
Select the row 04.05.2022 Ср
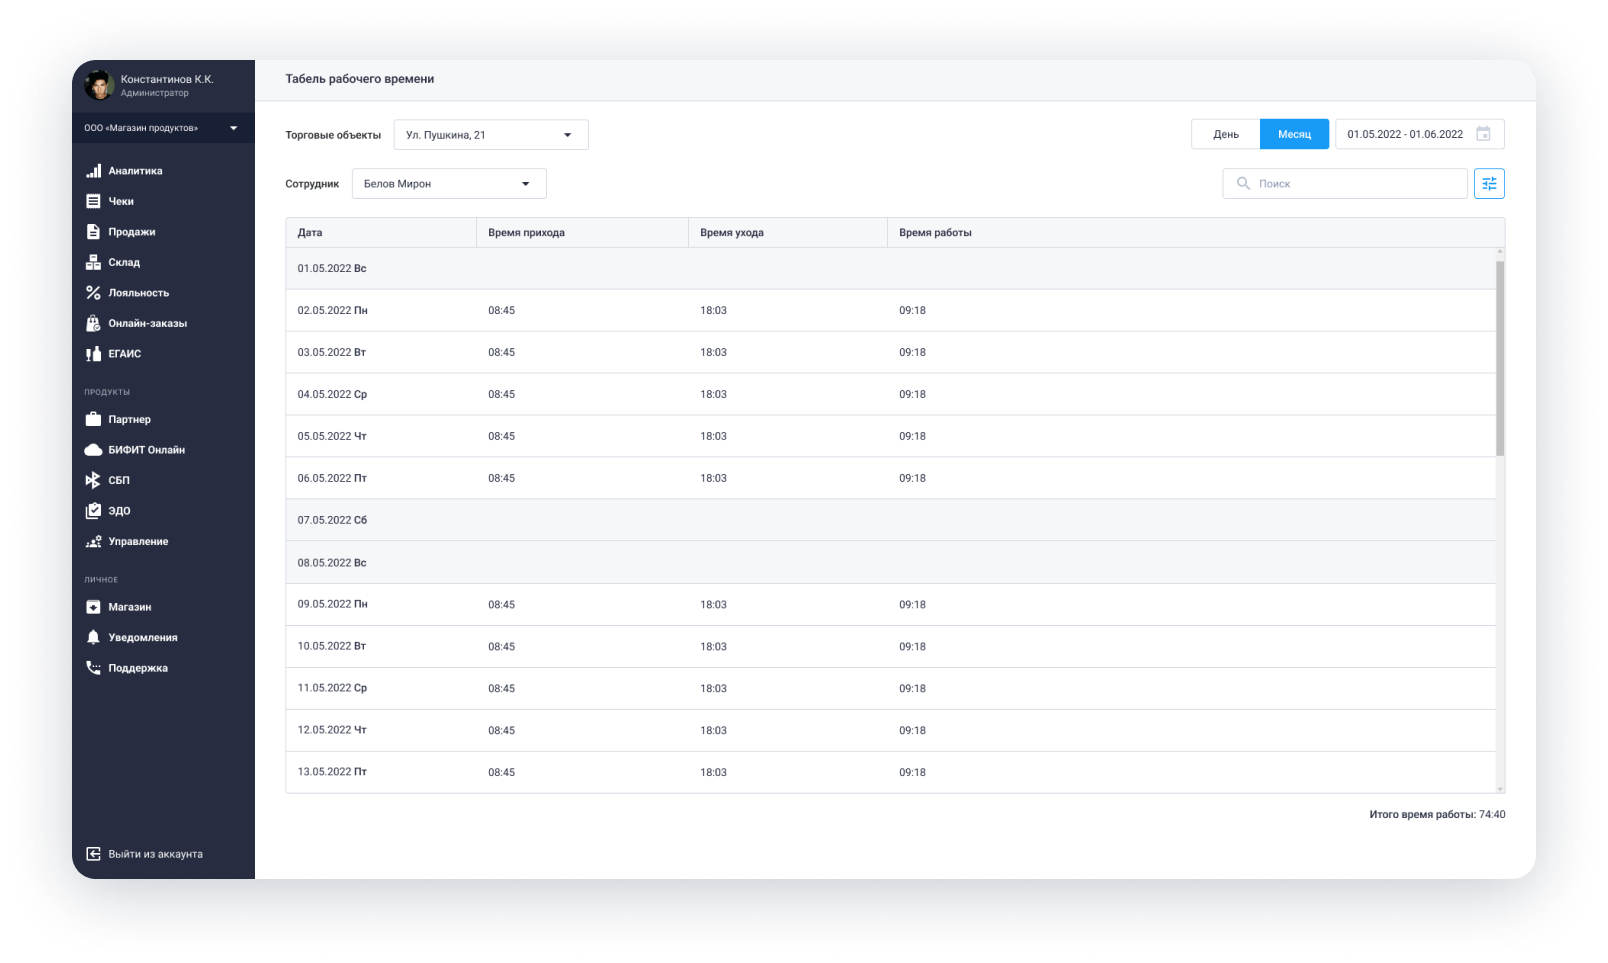coord(890,394)
